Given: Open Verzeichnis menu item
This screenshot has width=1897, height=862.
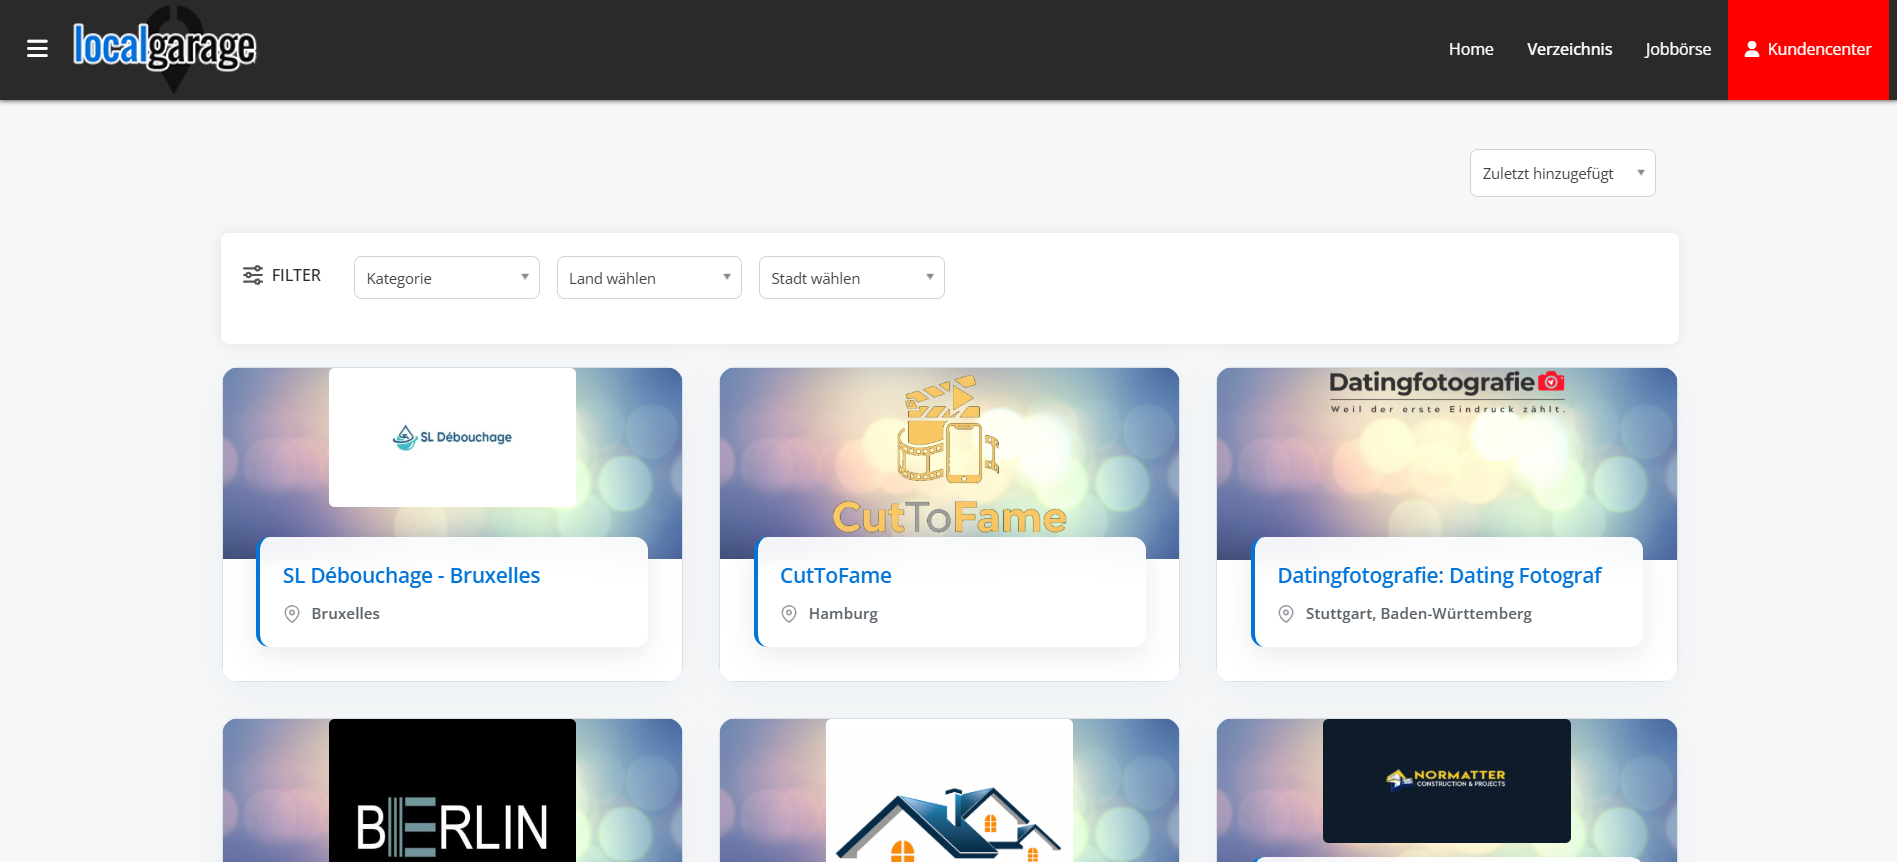Looking at the screenshot, I should [x=1569, y=49].
